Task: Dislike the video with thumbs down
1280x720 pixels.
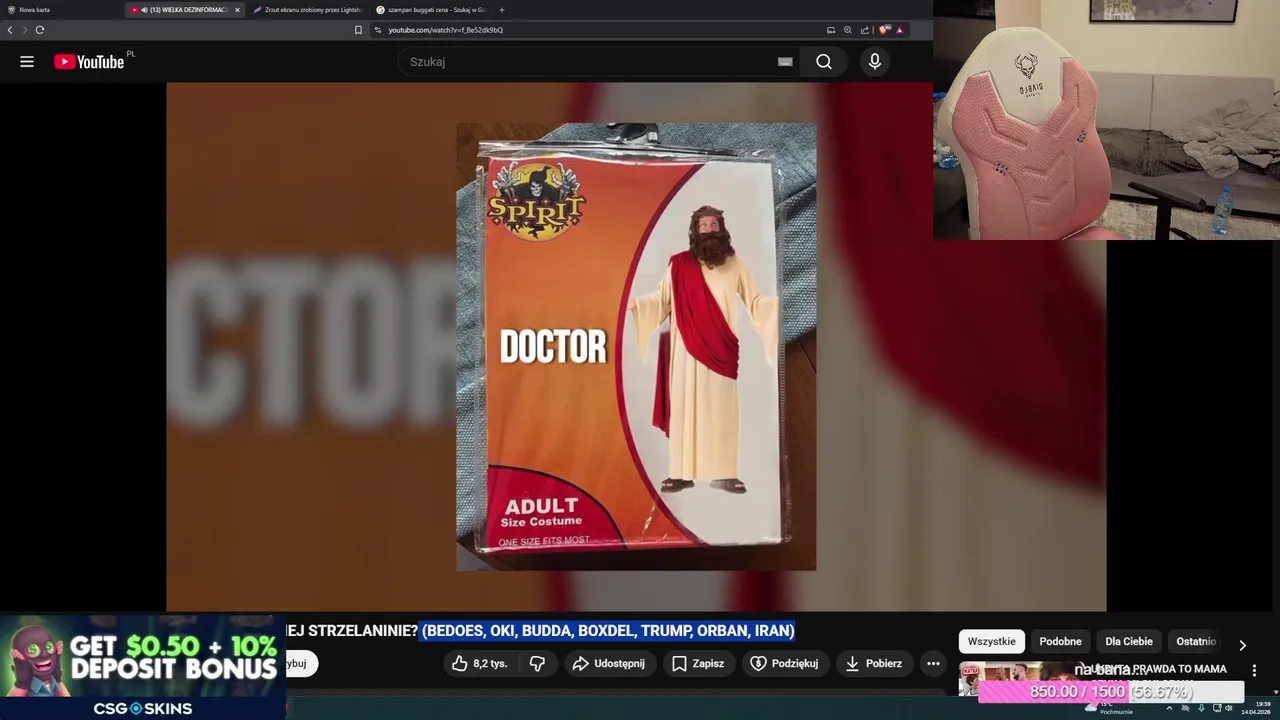Action: pyautogui.click(x=537, y=663)
